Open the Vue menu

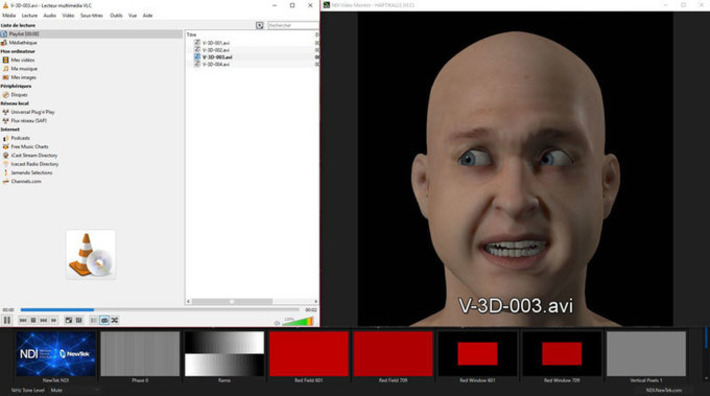(x=133, y=15)
